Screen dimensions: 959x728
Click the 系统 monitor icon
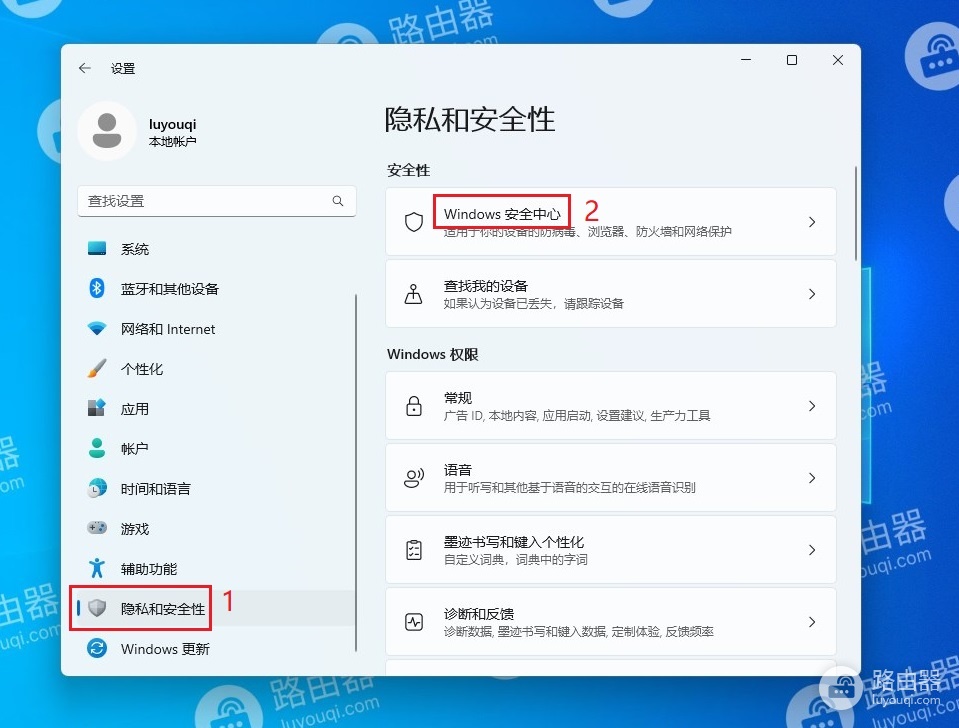point(97,248)
